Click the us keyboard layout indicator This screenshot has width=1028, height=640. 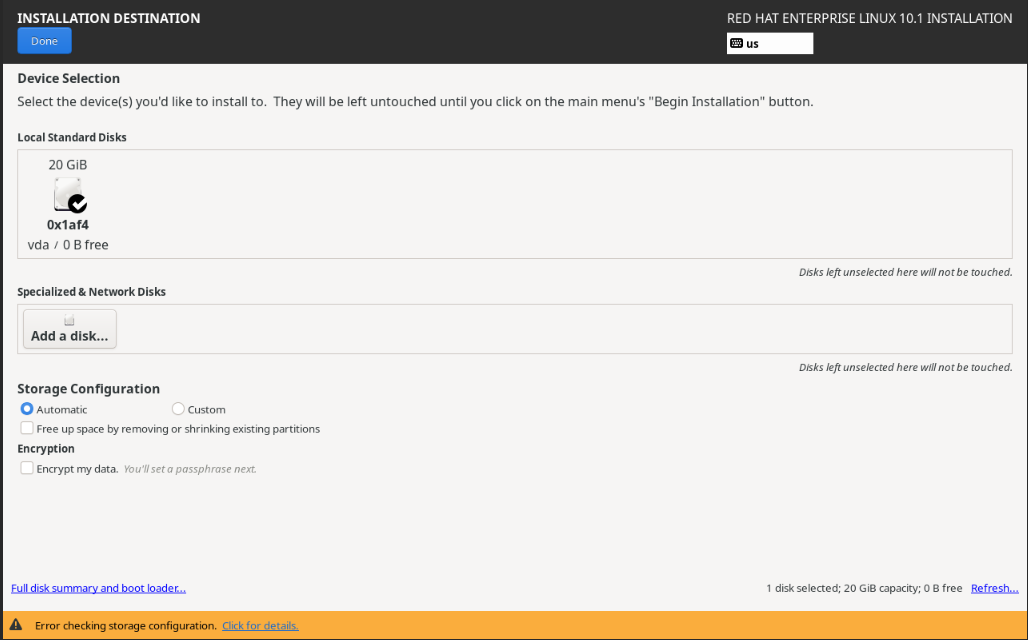click(769, 44)
